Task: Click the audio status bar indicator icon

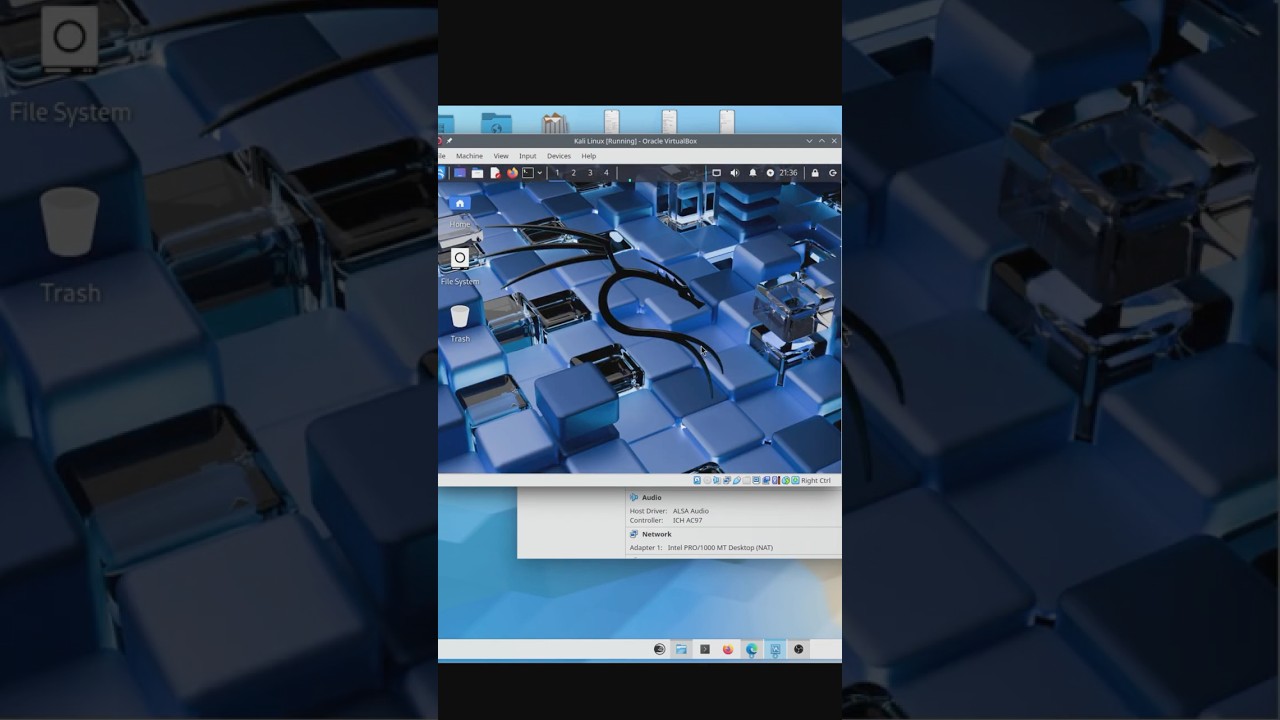Action: coord(717,480)
